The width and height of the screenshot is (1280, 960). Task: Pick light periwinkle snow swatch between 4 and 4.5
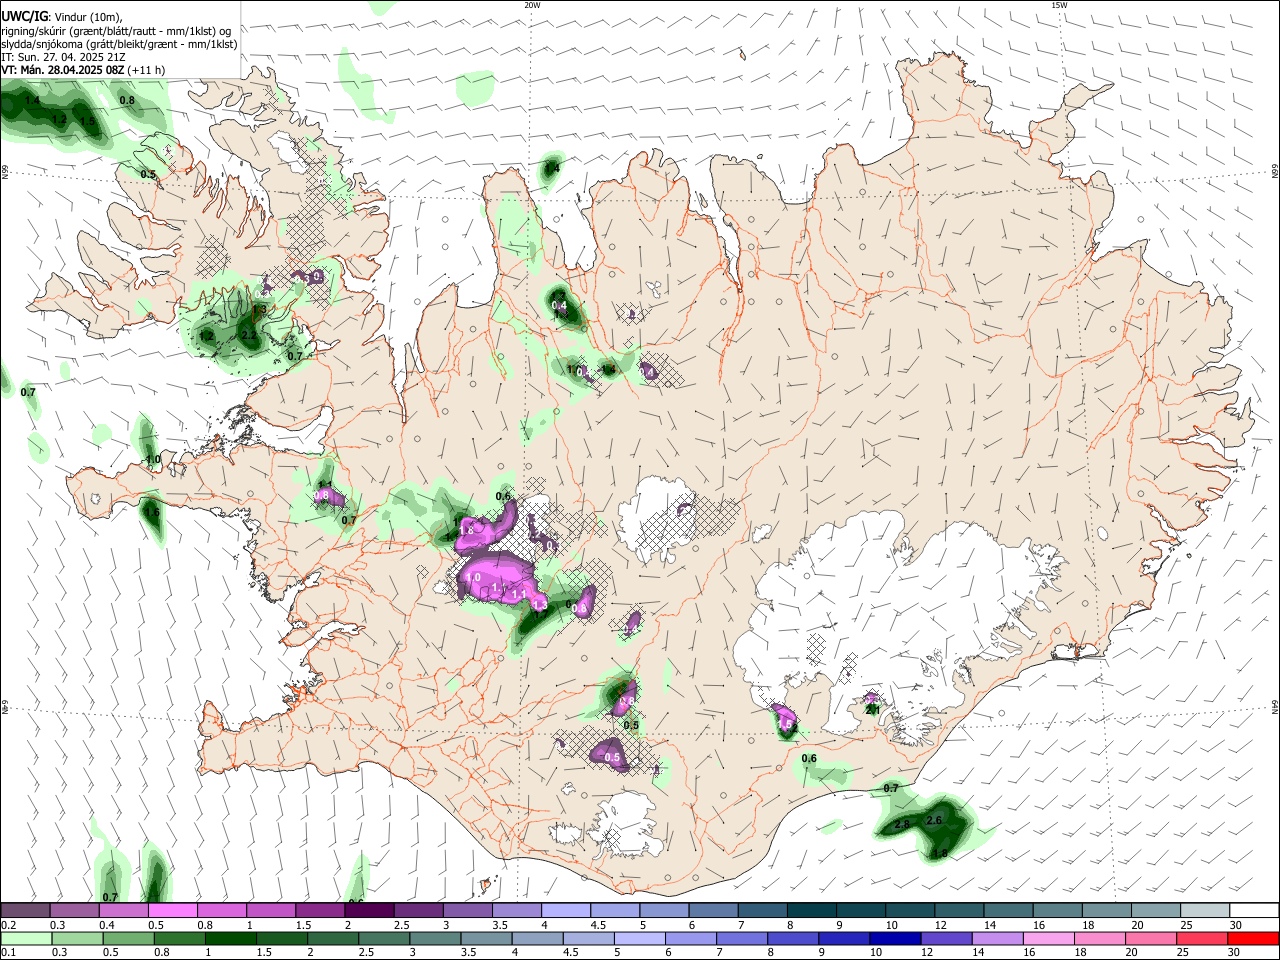pyautogui.click(x=566, y=910)
